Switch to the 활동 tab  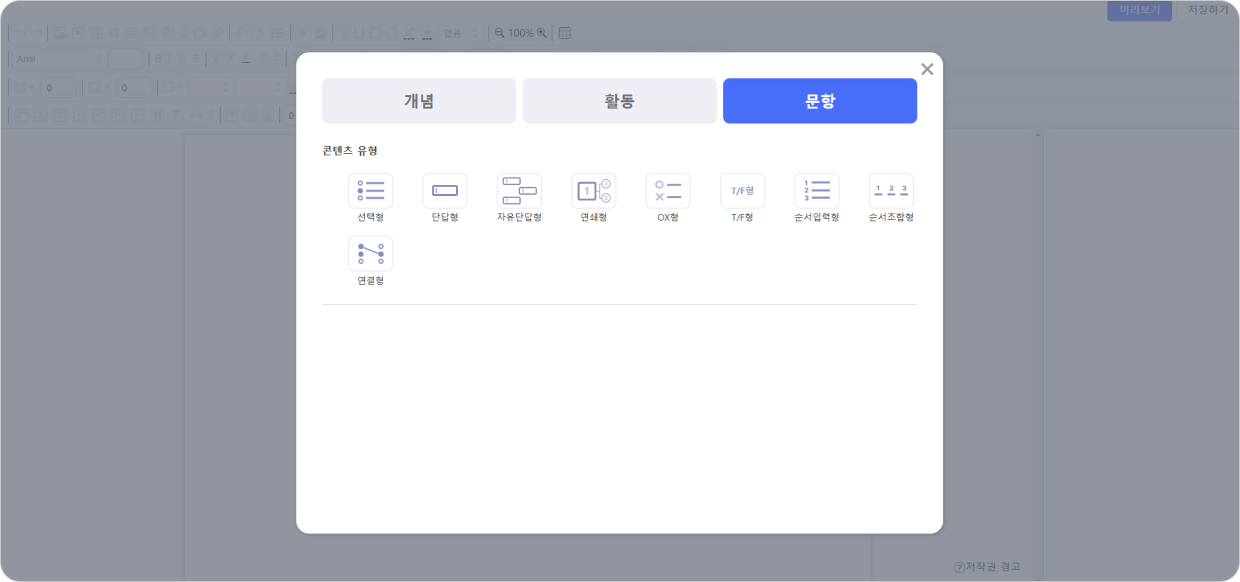pyautogui.click(x=619, y=101)
